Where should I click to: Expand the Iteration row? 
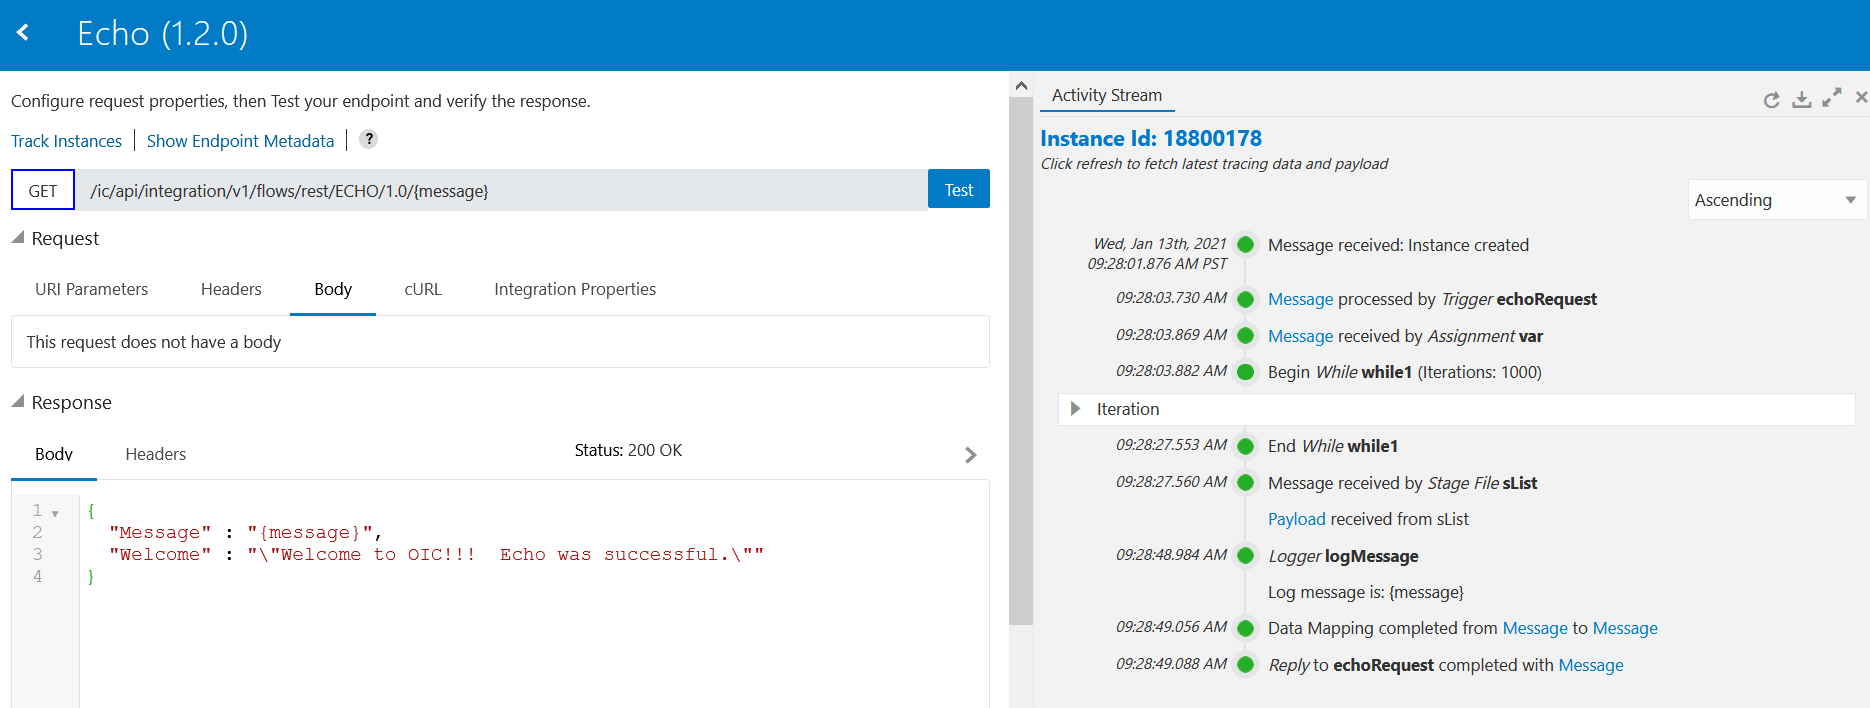[x=1075, y=409]
